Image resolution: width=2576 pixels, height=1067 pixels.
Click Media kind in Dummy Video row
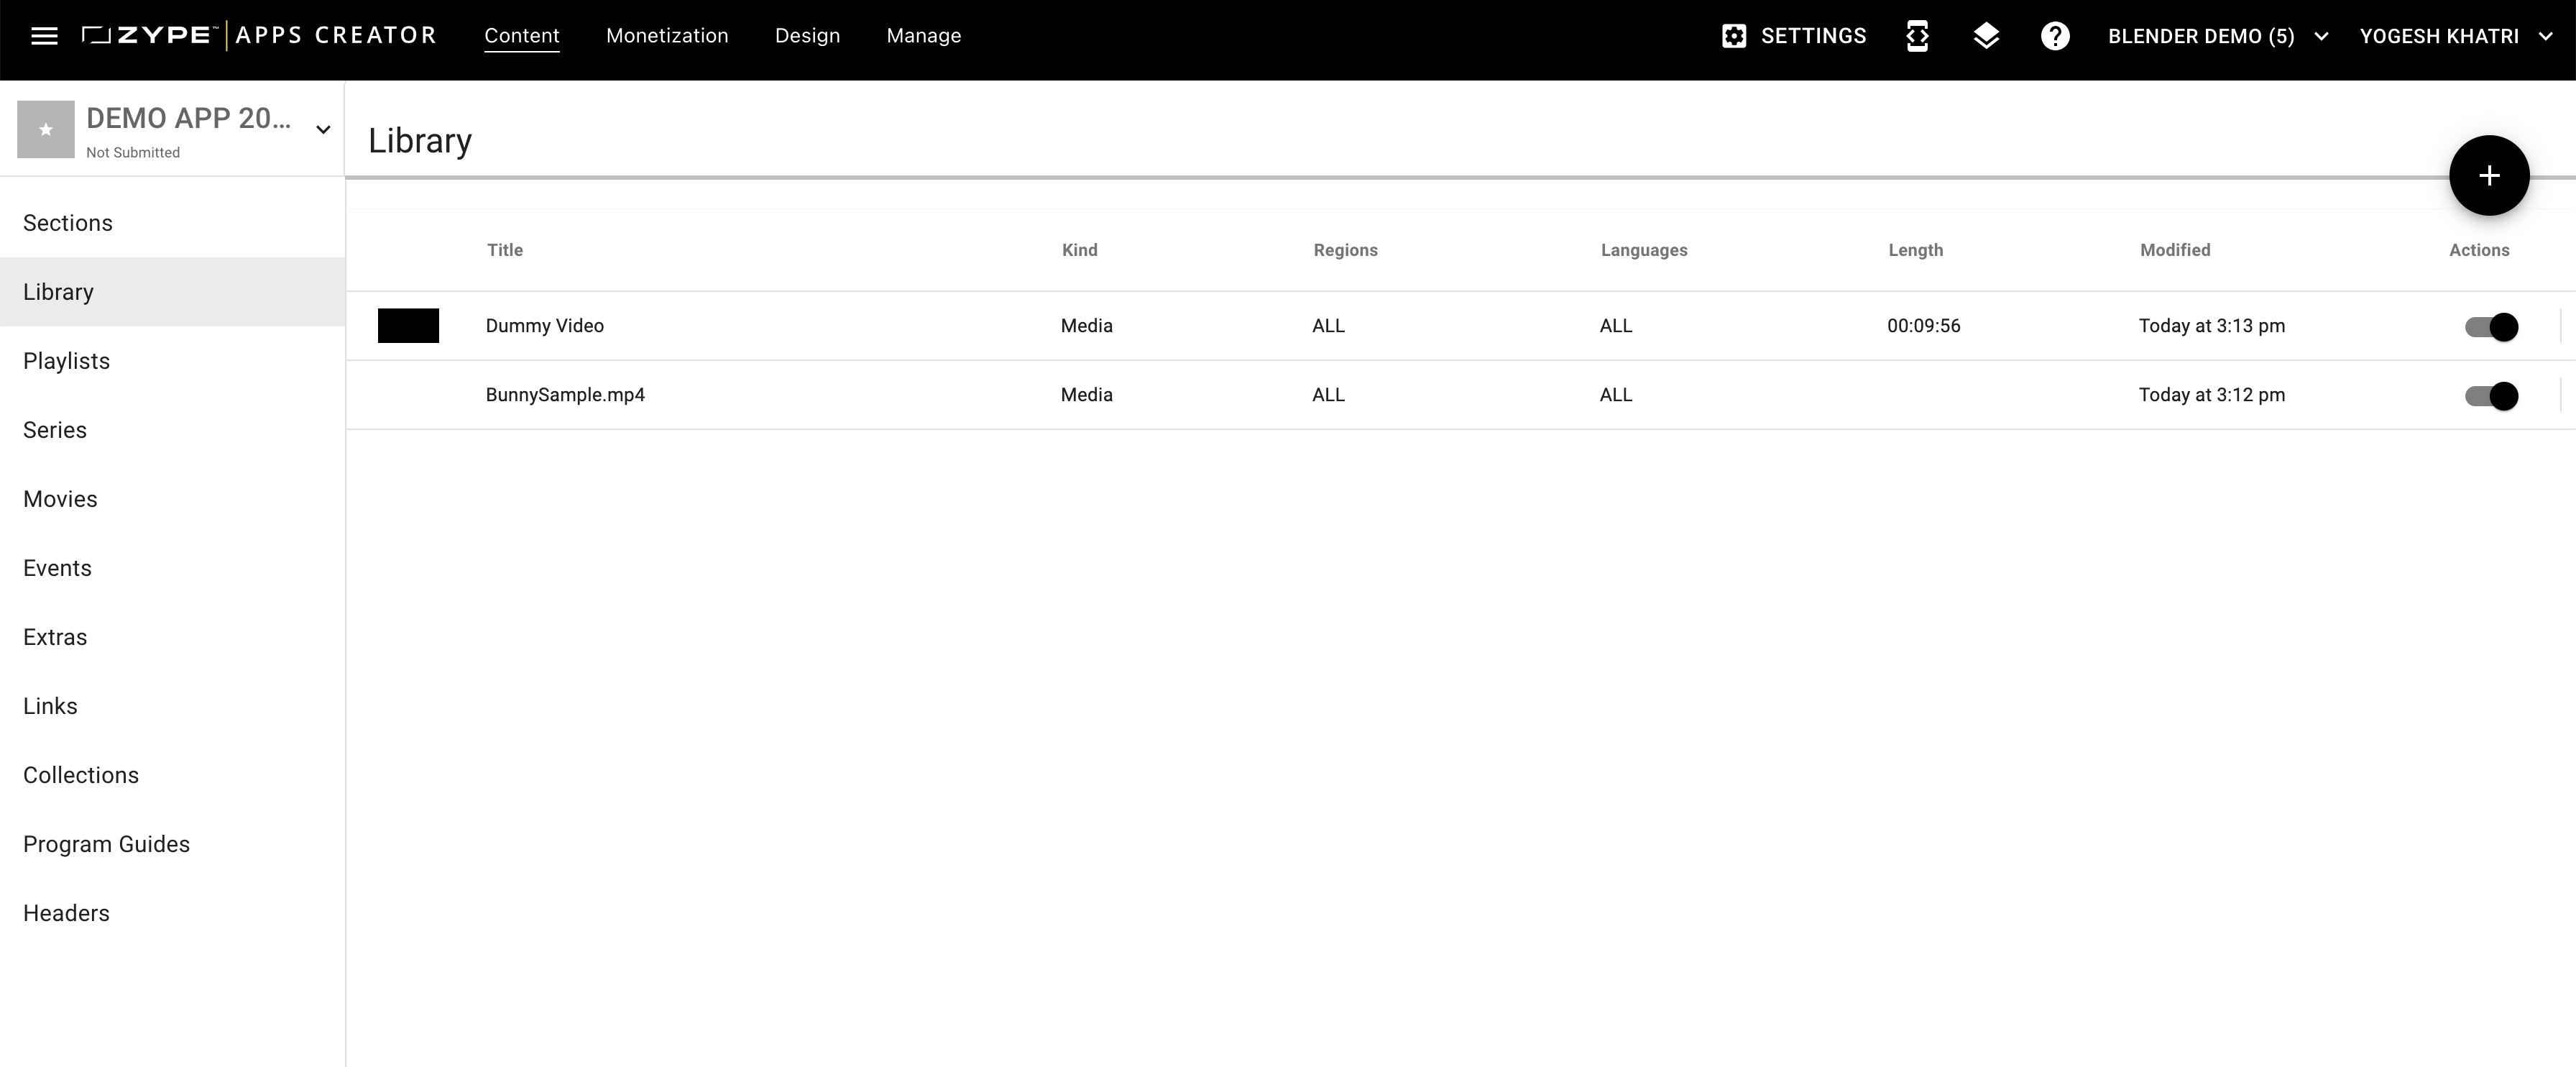pos(1086,326)
